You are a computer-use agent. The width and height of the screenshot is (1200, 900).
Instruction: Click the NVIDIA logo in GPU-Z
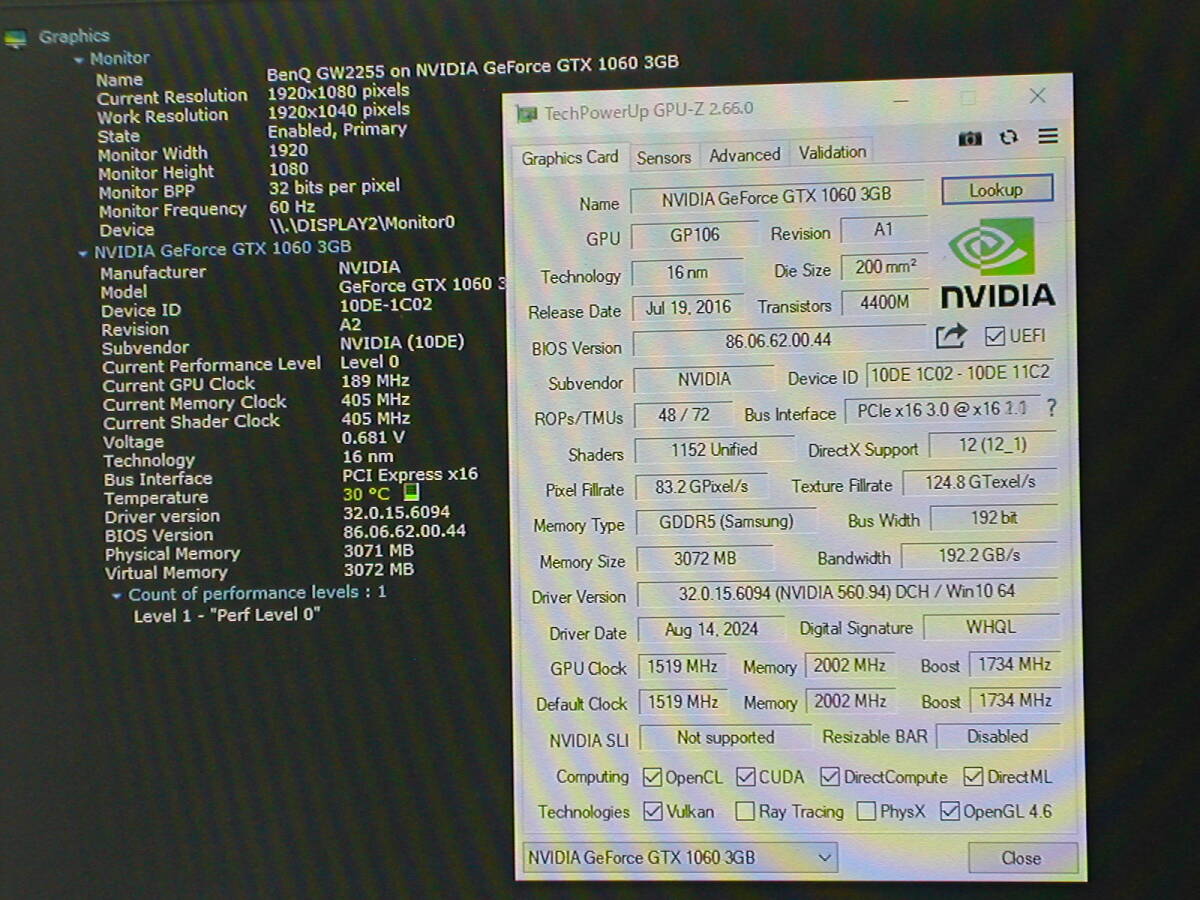click(998, 265)
